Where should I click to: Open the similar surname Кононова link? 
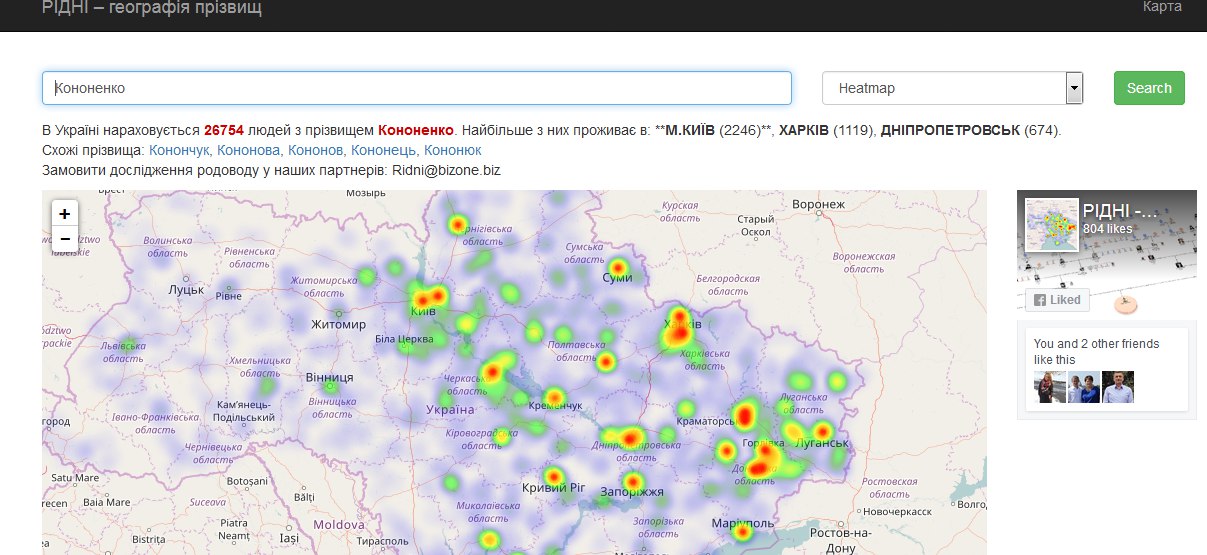tap(249, 150)
